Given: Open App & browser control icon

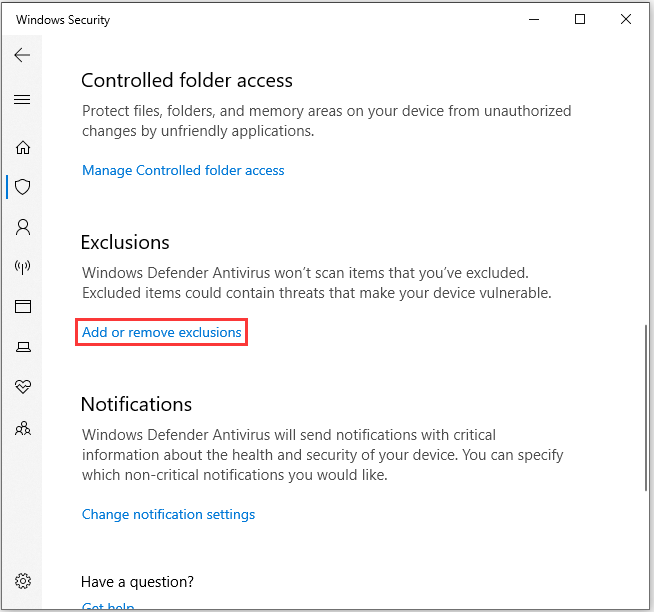Looking at the screenshot, I should [23, 307].
